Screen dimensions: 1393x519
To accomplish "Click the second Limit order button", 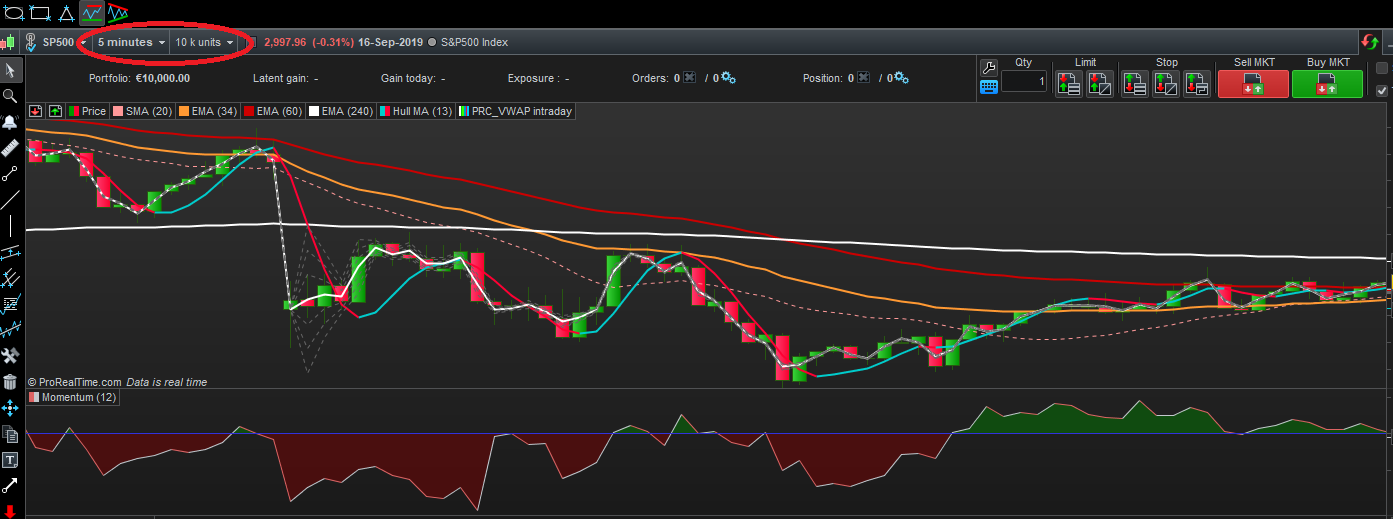I will [x=1100, y=84].
